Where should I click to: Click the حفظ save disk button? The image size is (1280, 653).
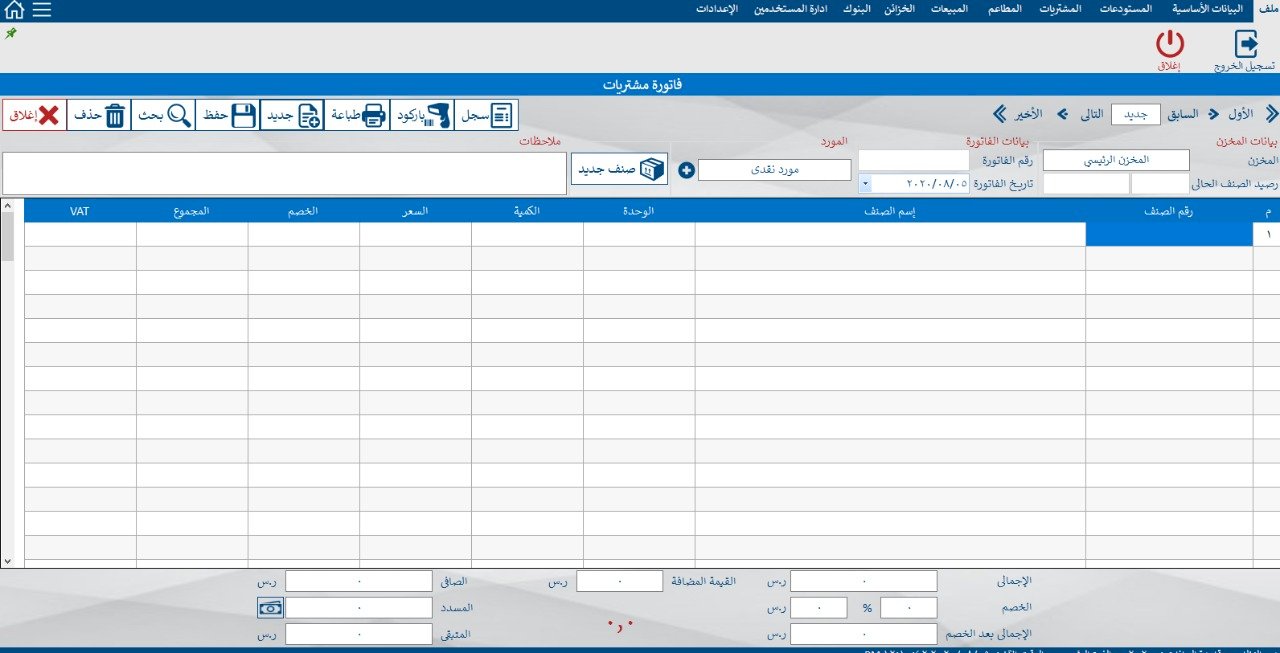click(228, 116)
